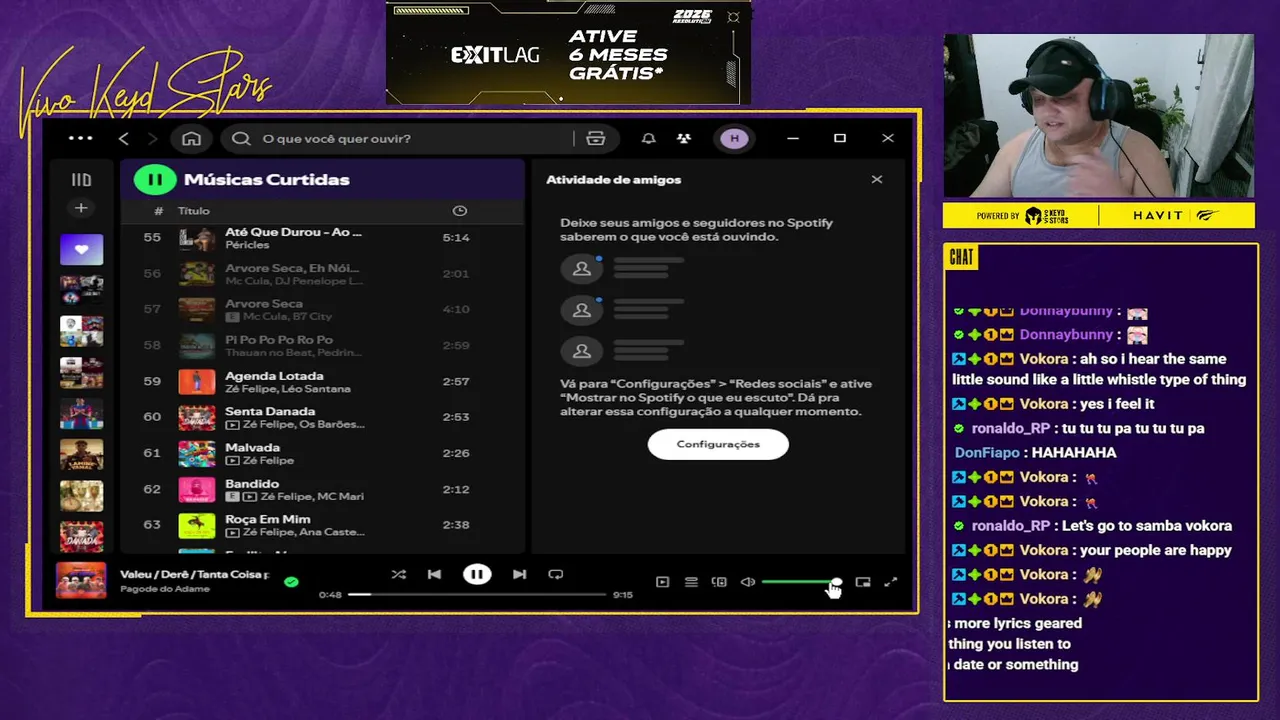Click the Configurações button
The width and height of the screenshot is (1280, 720).
[718, 444]
